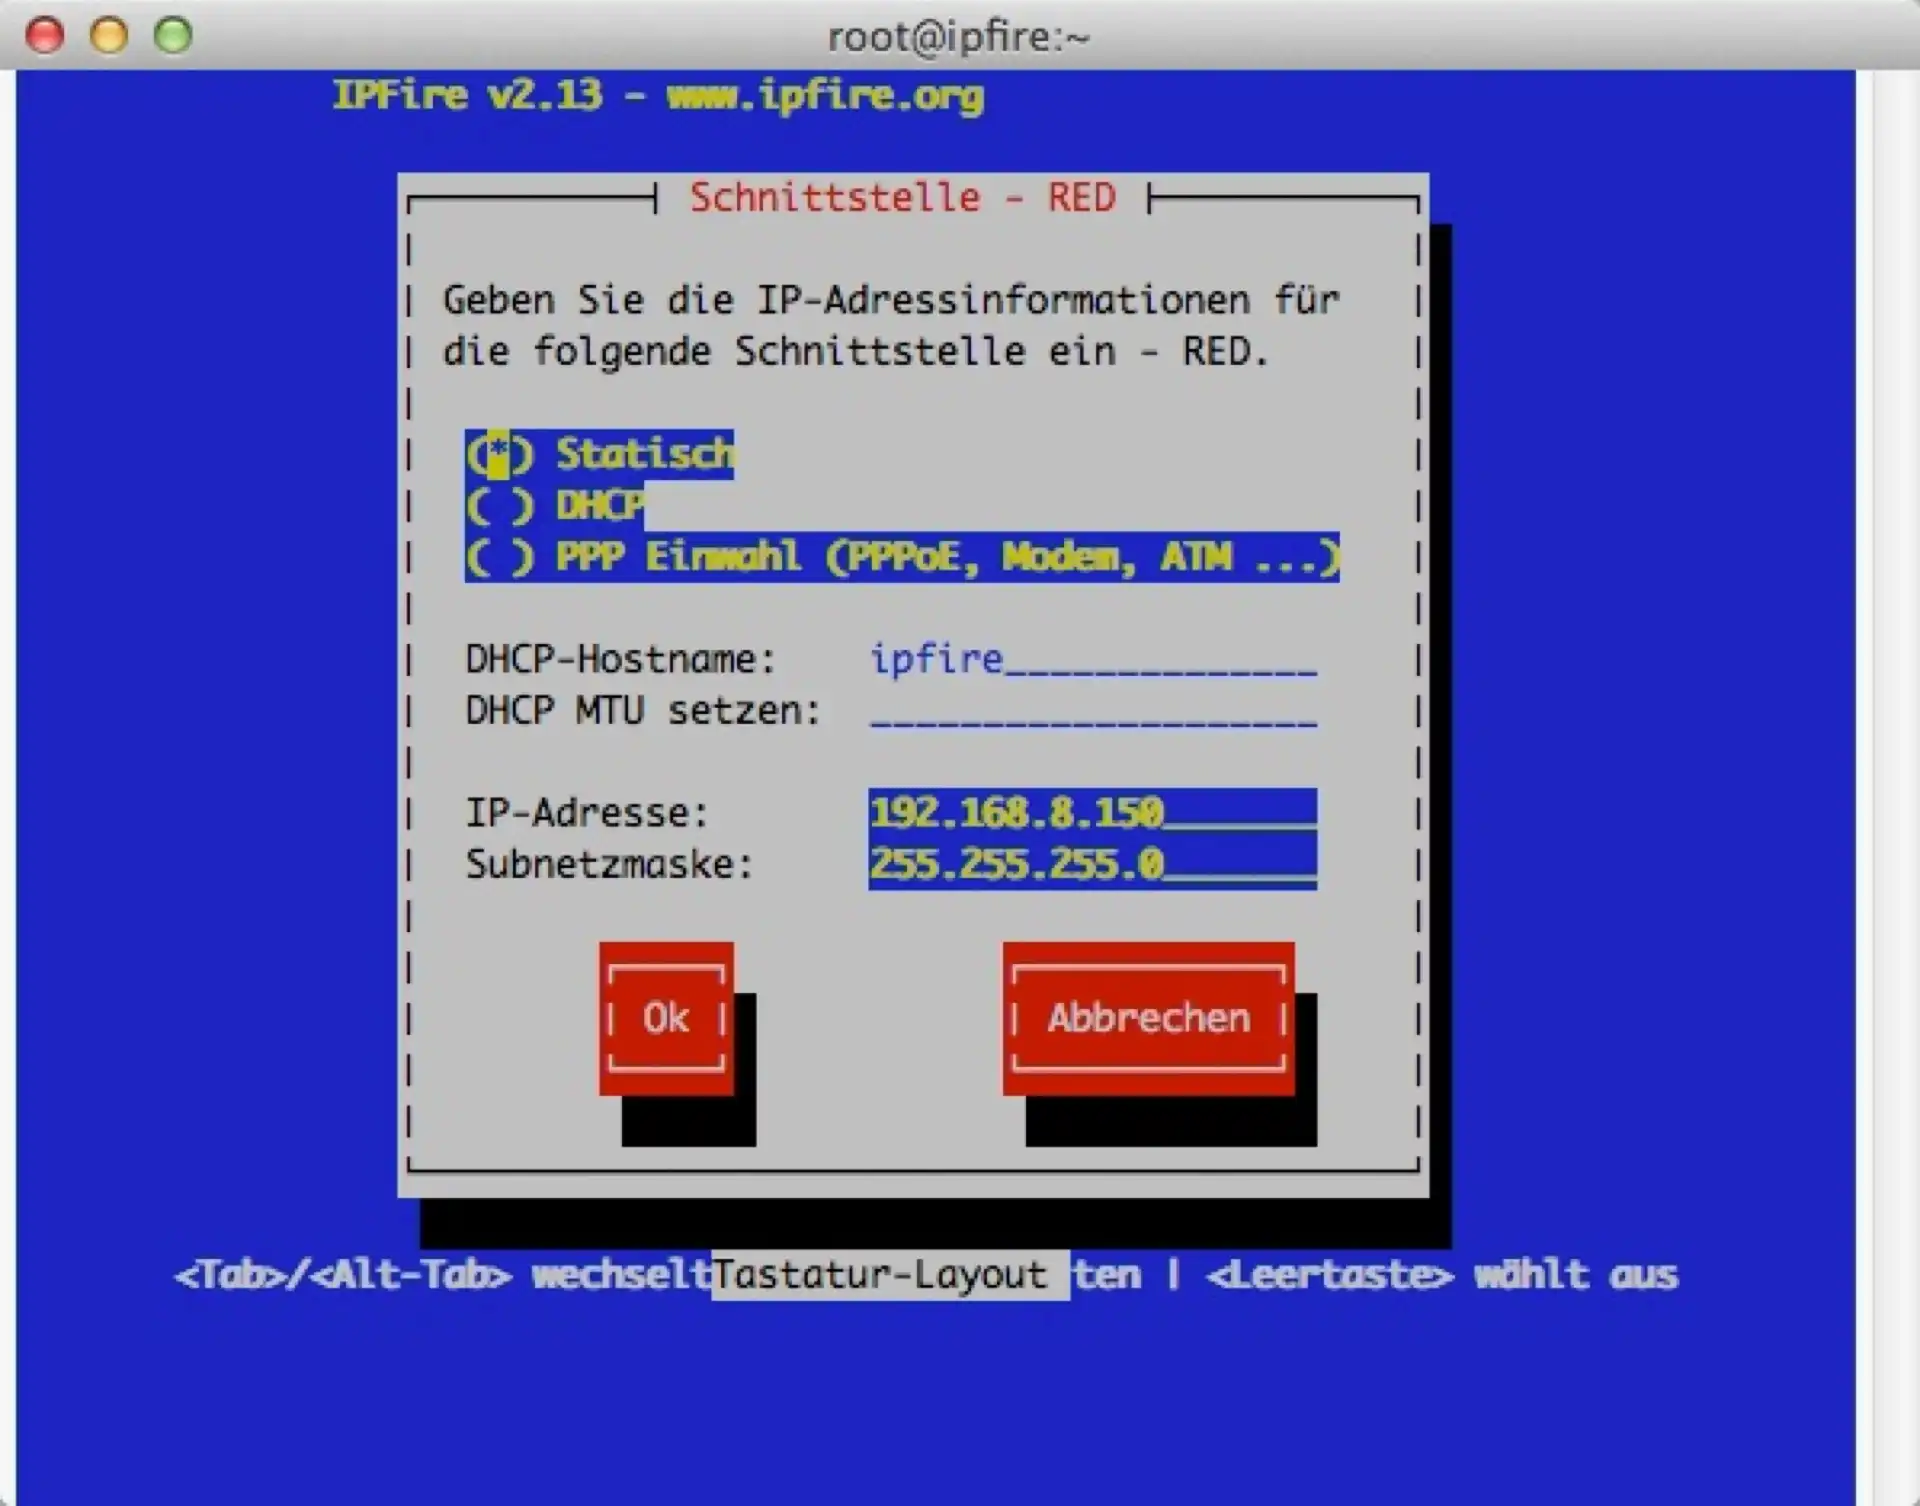Click the IPFire v2.13 header text
This screenshot has width=1920, height=1506.
point(658,95)
